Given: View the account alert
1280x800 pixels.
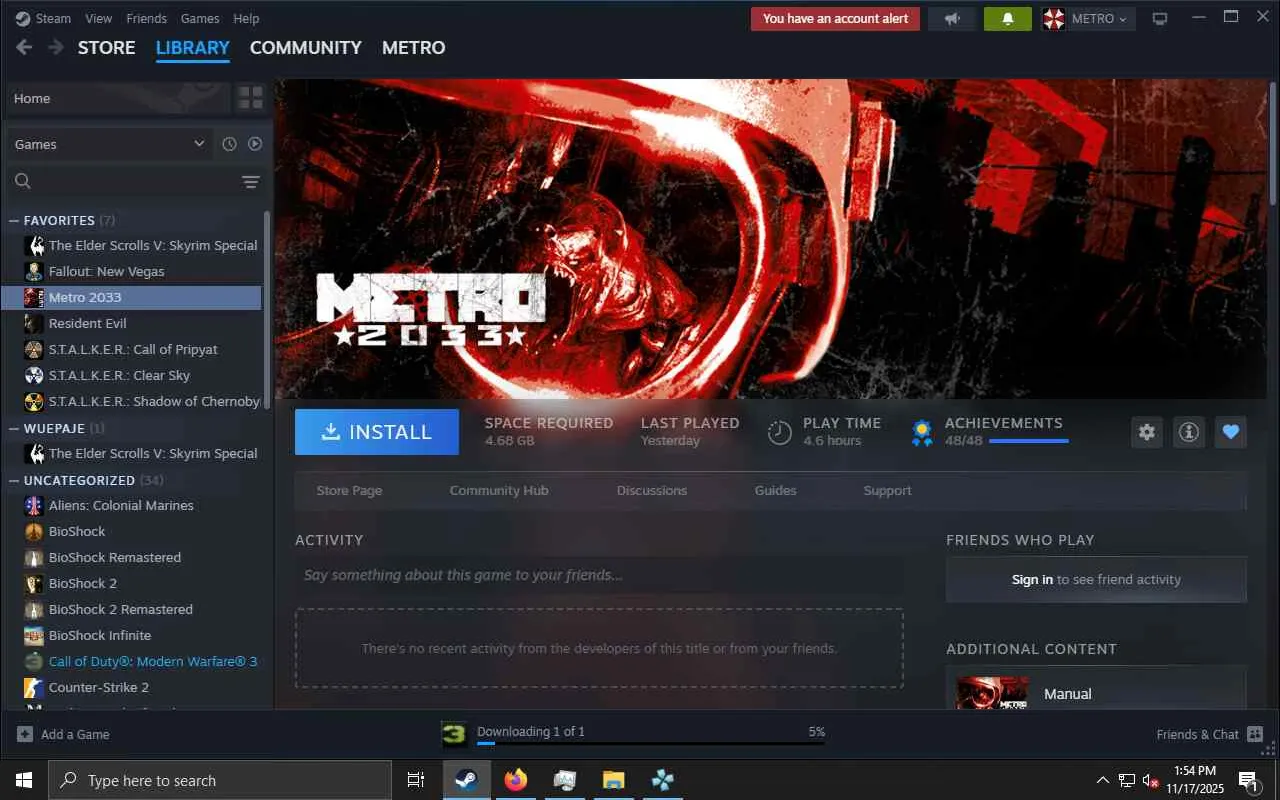Looking at the screenshot, I should click(835, 19).
